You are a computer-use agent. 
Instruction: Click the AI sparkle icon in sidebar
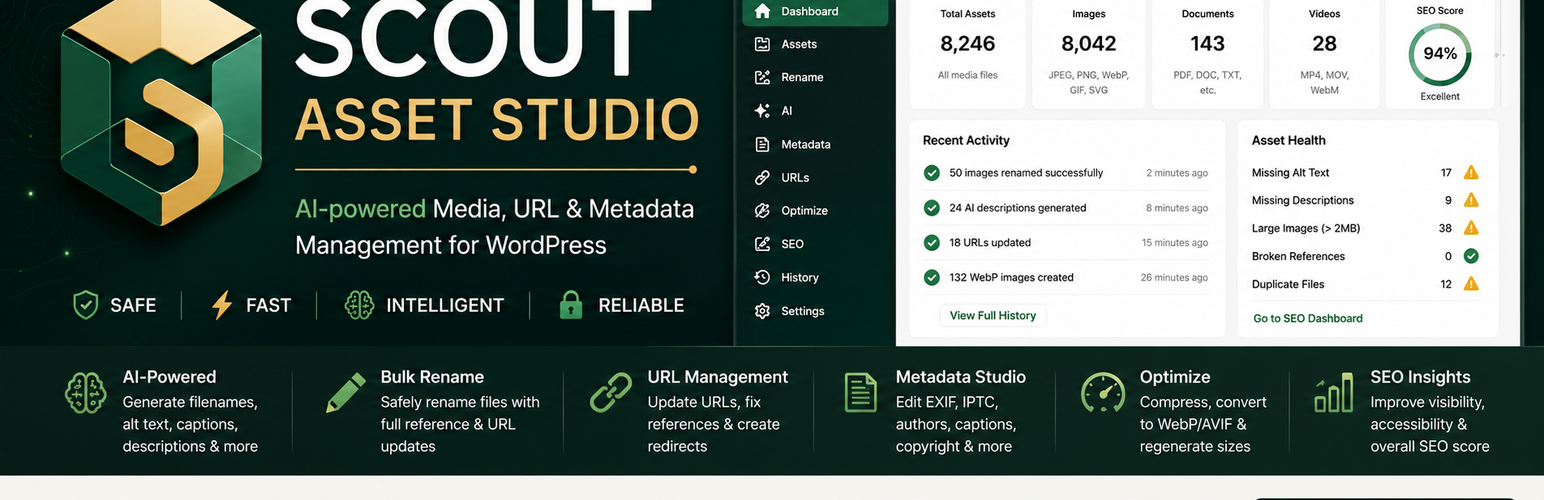click(763, 111)
